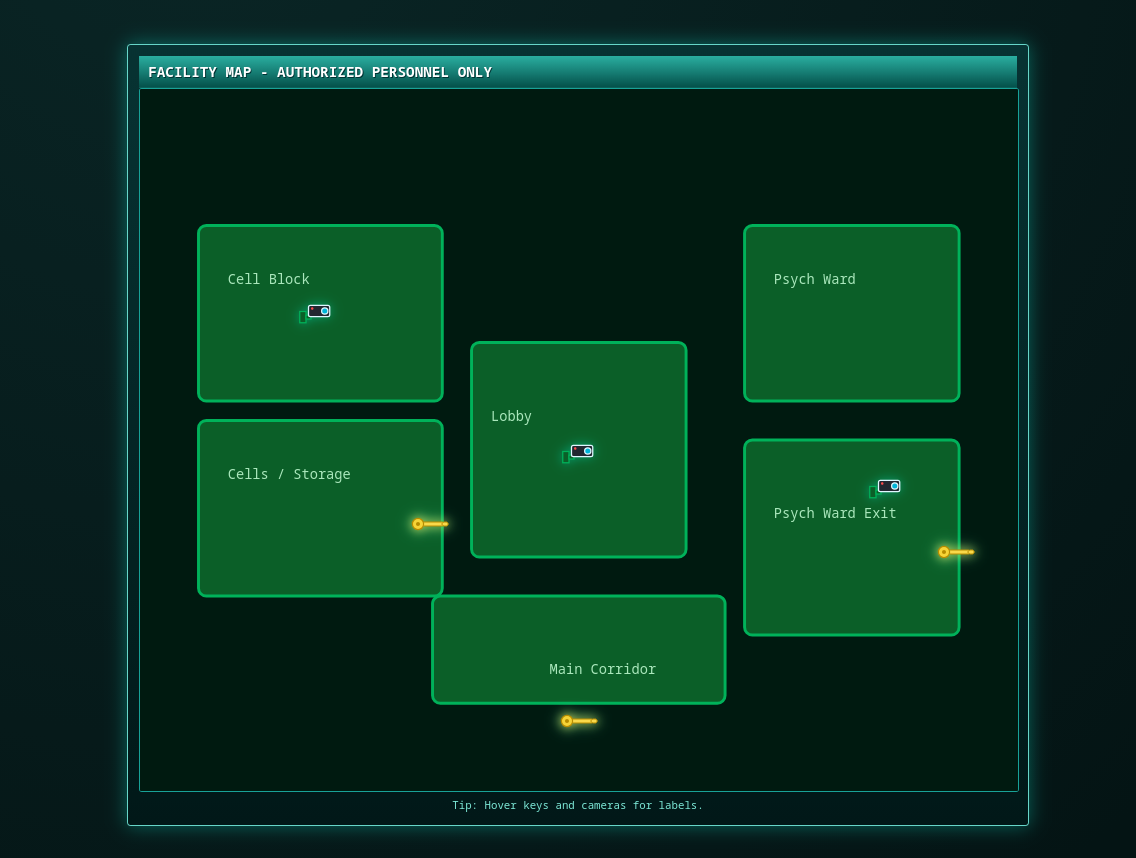Grab the key below Main Corridor
The image size is (1136, 858).
point(578,721)
